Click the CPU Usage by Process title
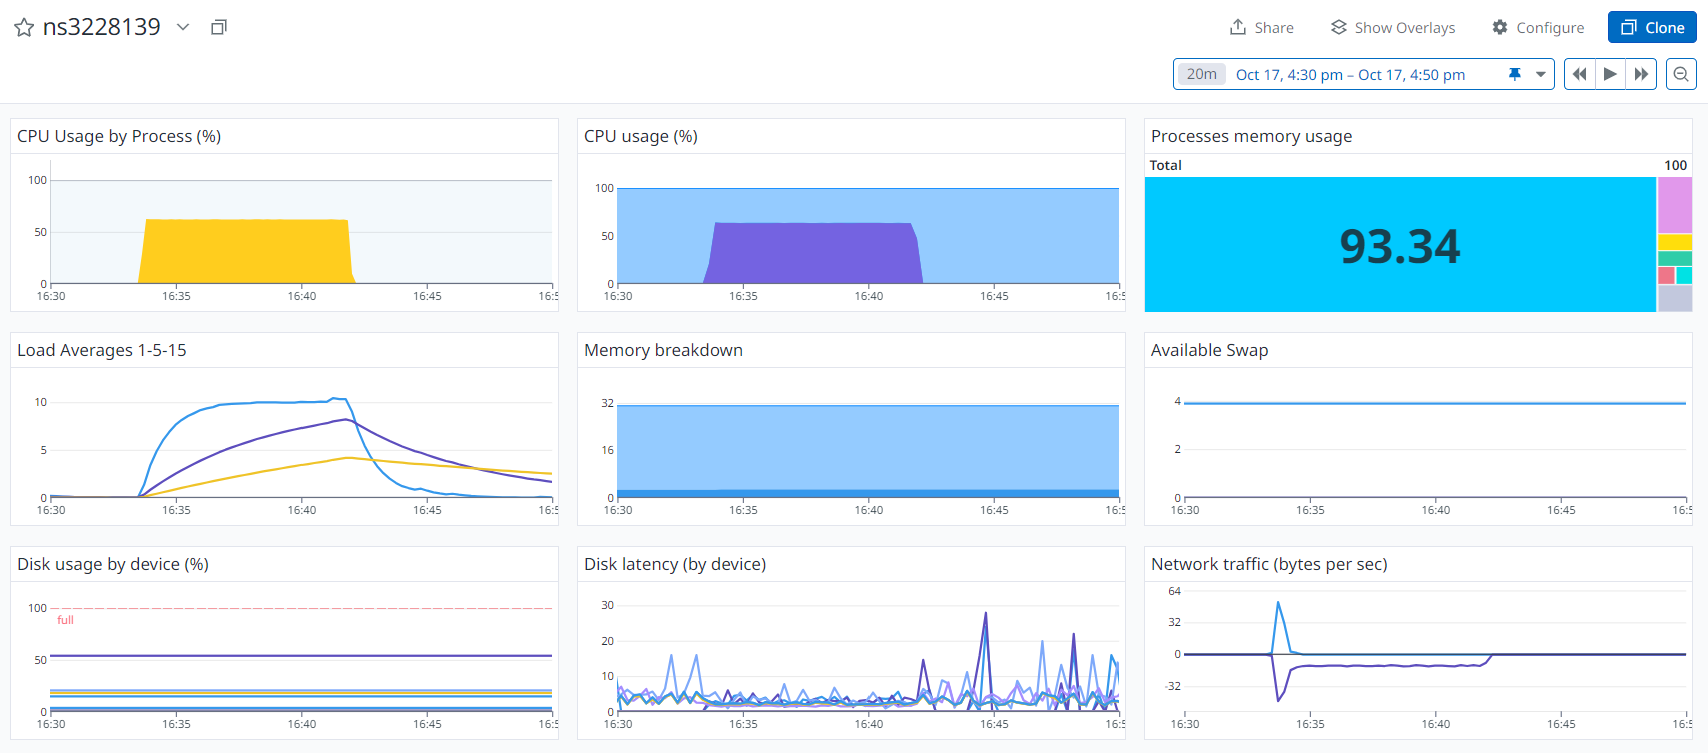 point(119,136)
